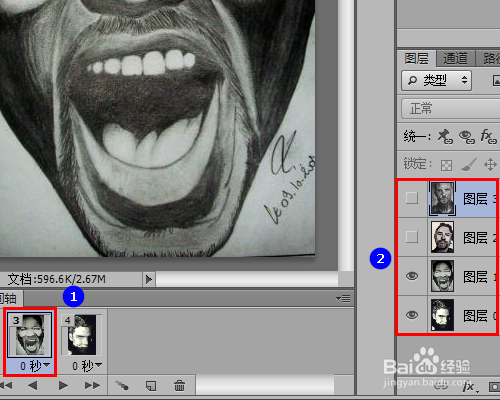
Task: Click the unify layer style fx icon
Action: [x=488, y=136]
